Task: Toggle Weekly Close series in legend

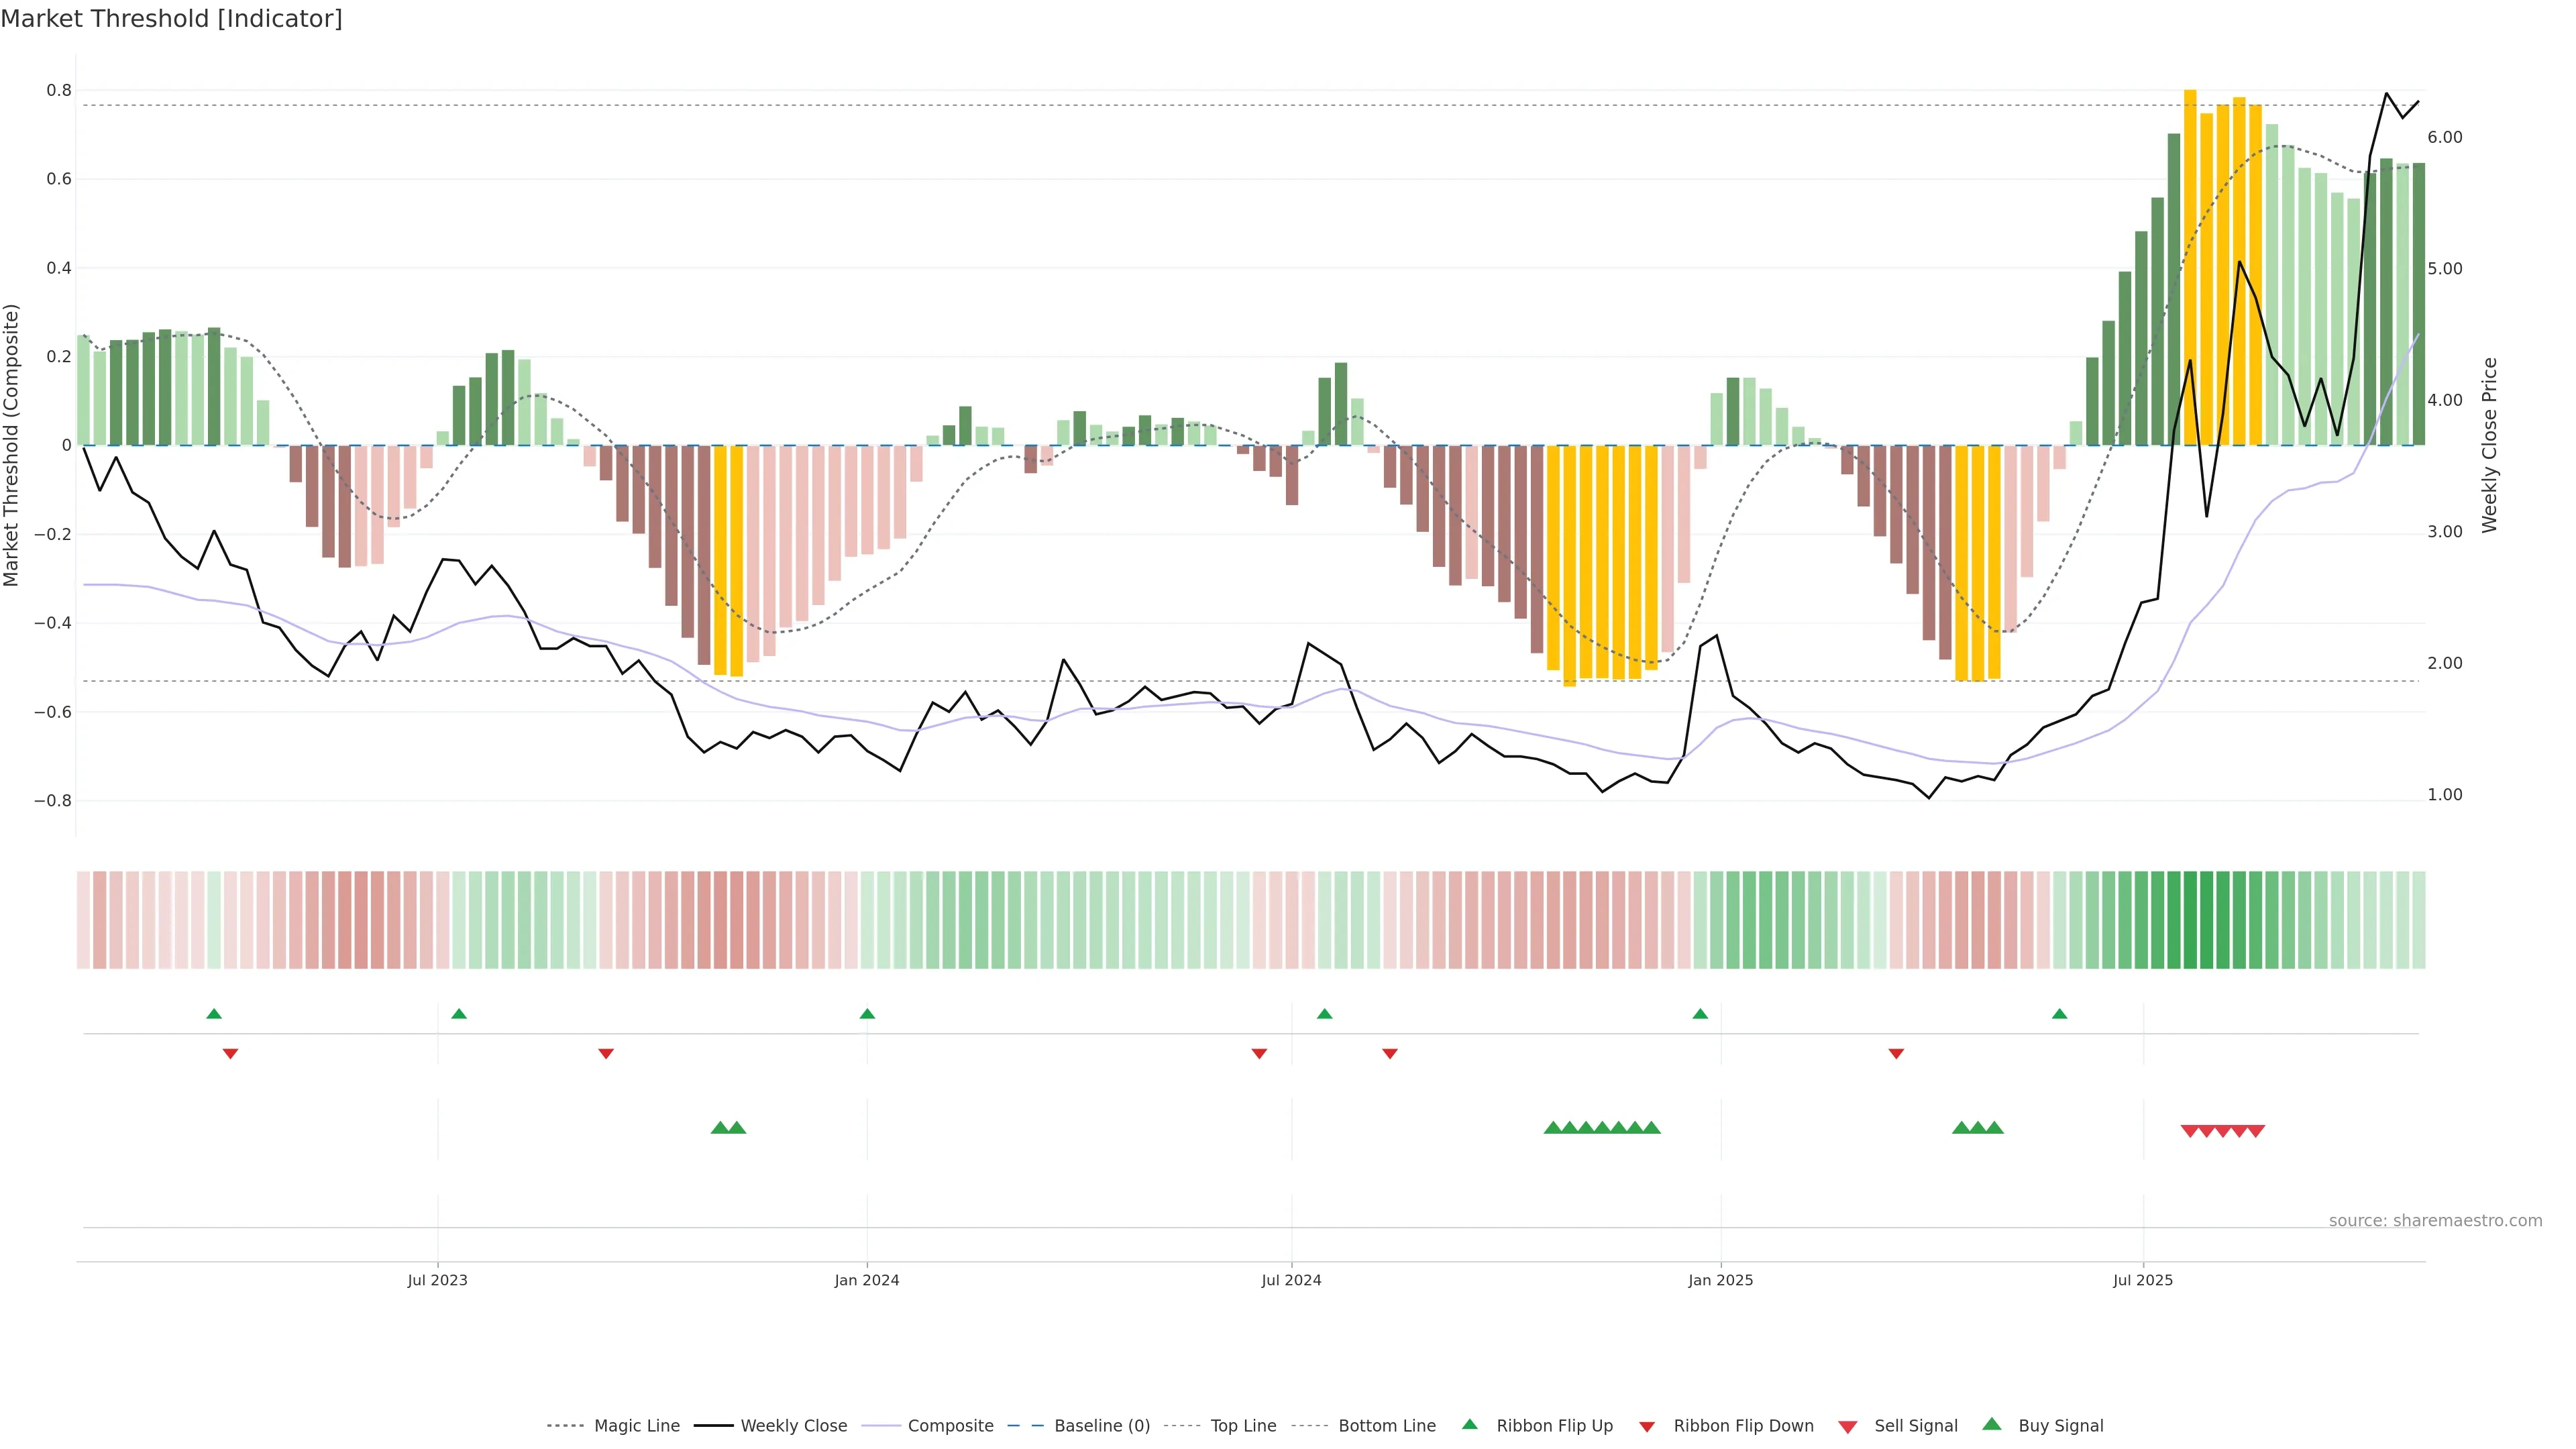Action: click(x=793, y=1426)
